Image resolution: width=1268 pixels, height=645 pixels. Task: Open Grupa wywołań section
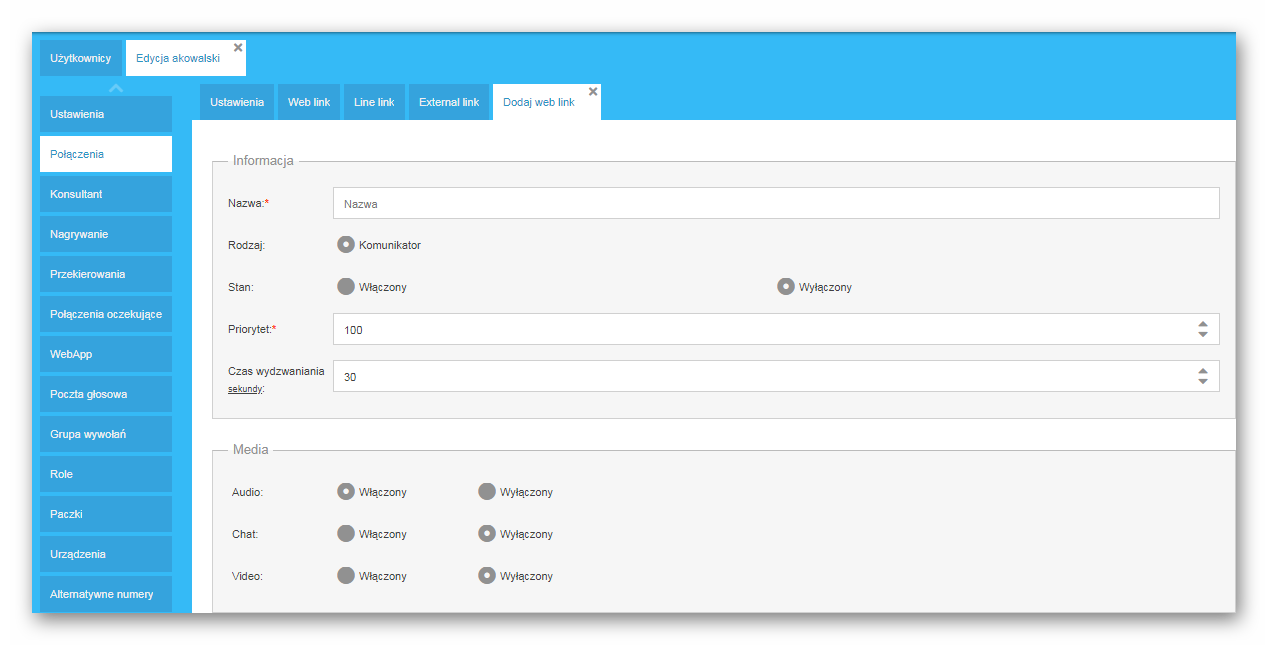(x=106, y=434)
